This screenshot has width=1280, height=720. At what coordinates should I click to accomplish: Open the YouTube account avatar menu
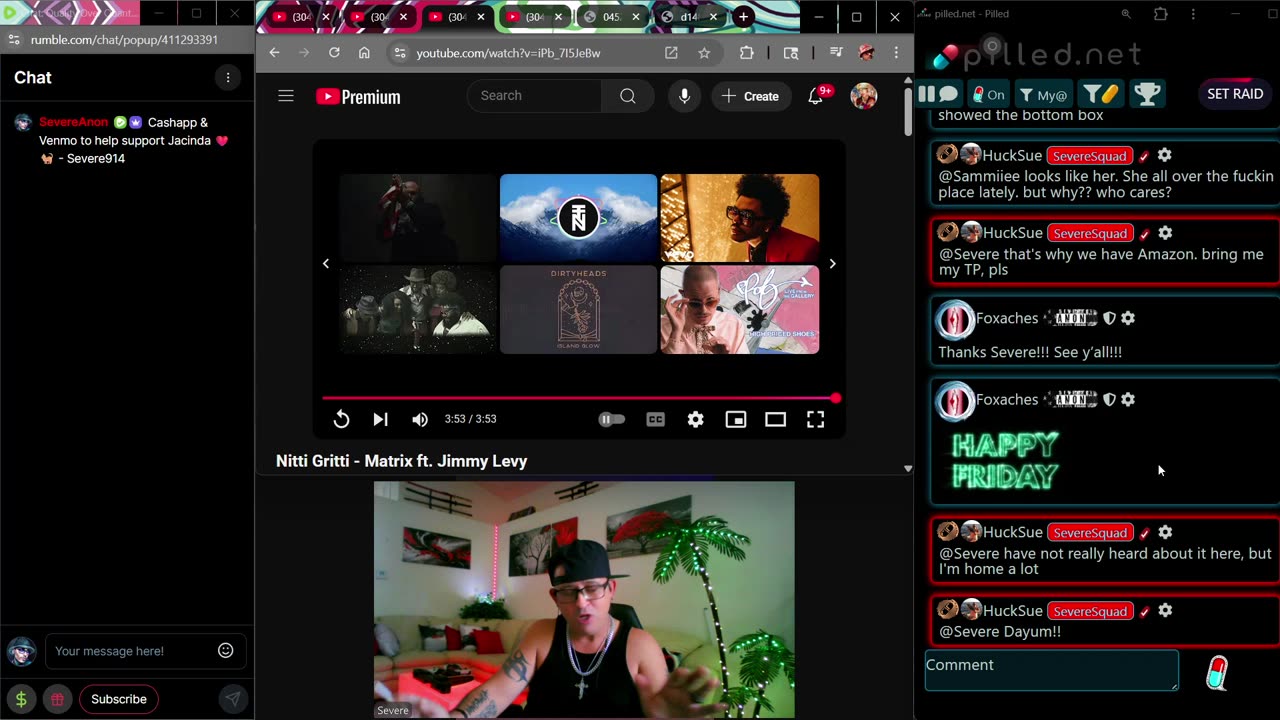[x=863, y=96]
